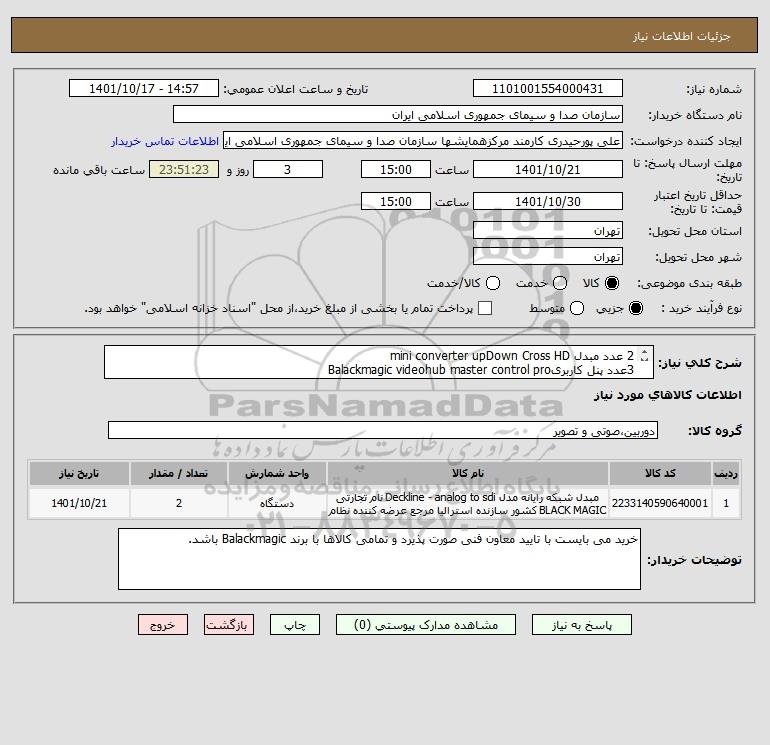Click the تاریخ نیاز column header

pos(79,473)
